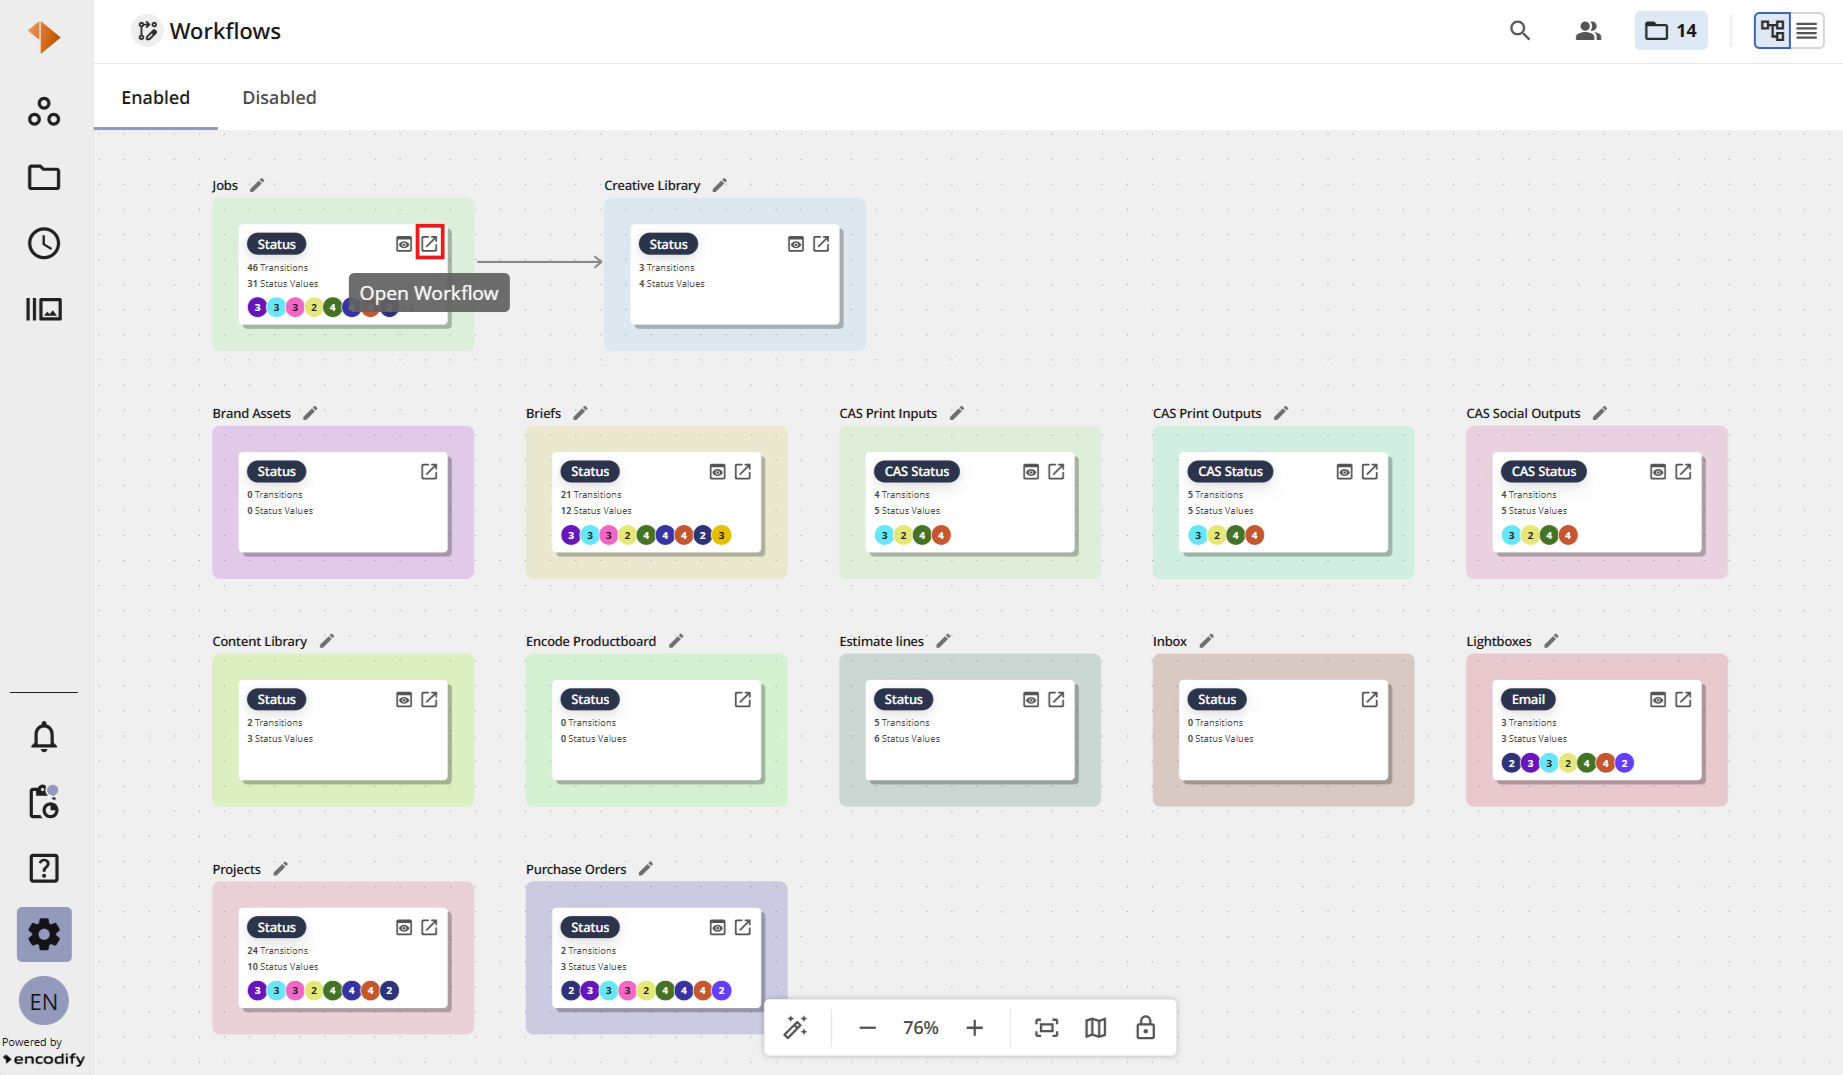Switch to list view in the top-right toggle
This screenshot has width=1843, height=1075.
(x=1807, y=31)
